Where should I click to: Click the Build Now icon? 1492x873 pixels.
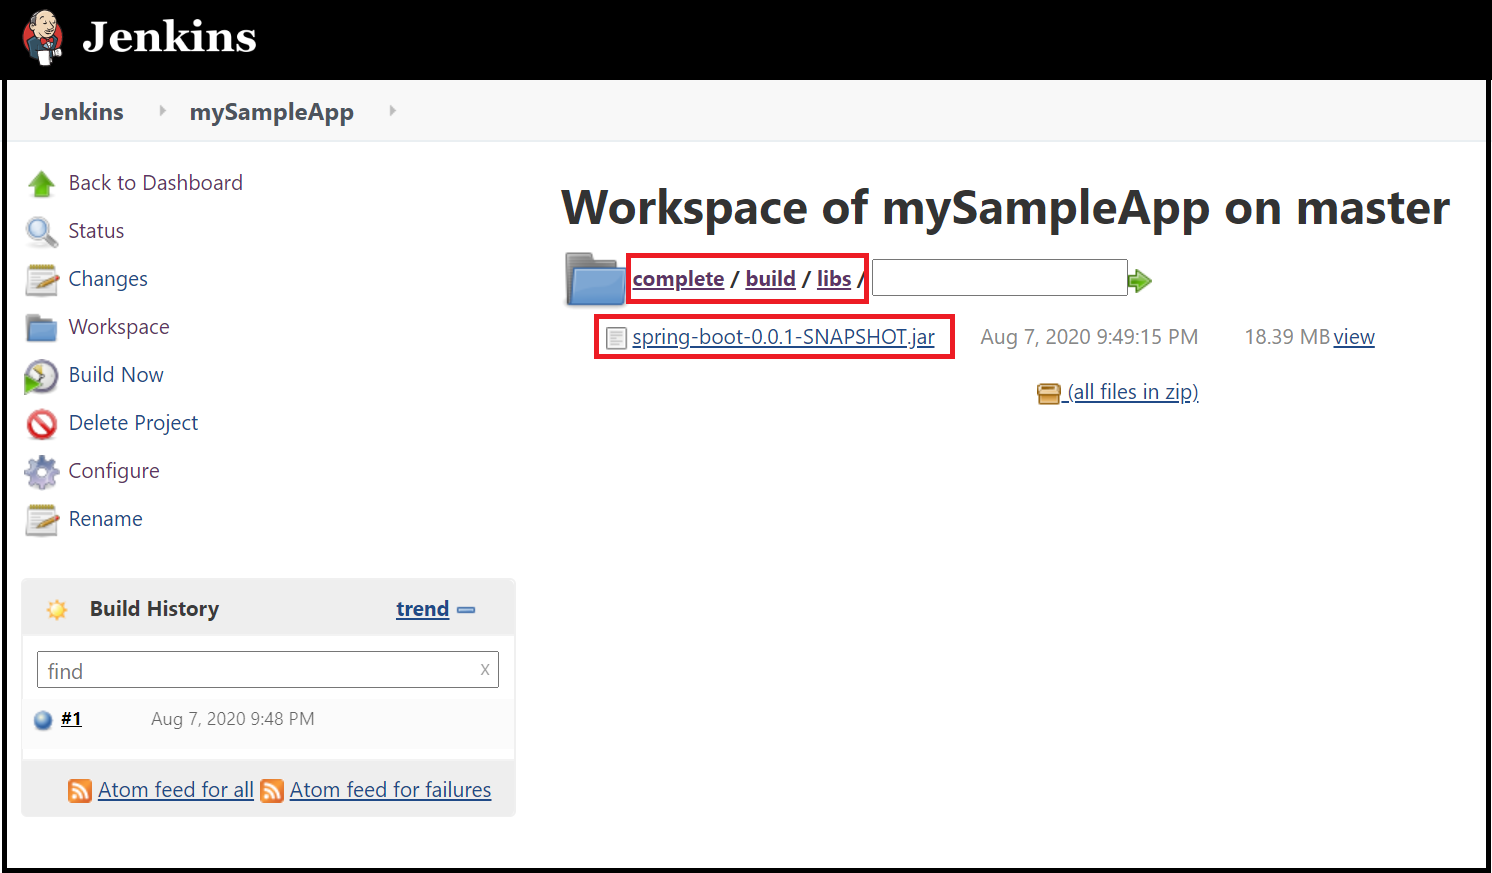(x=41, y=376)
